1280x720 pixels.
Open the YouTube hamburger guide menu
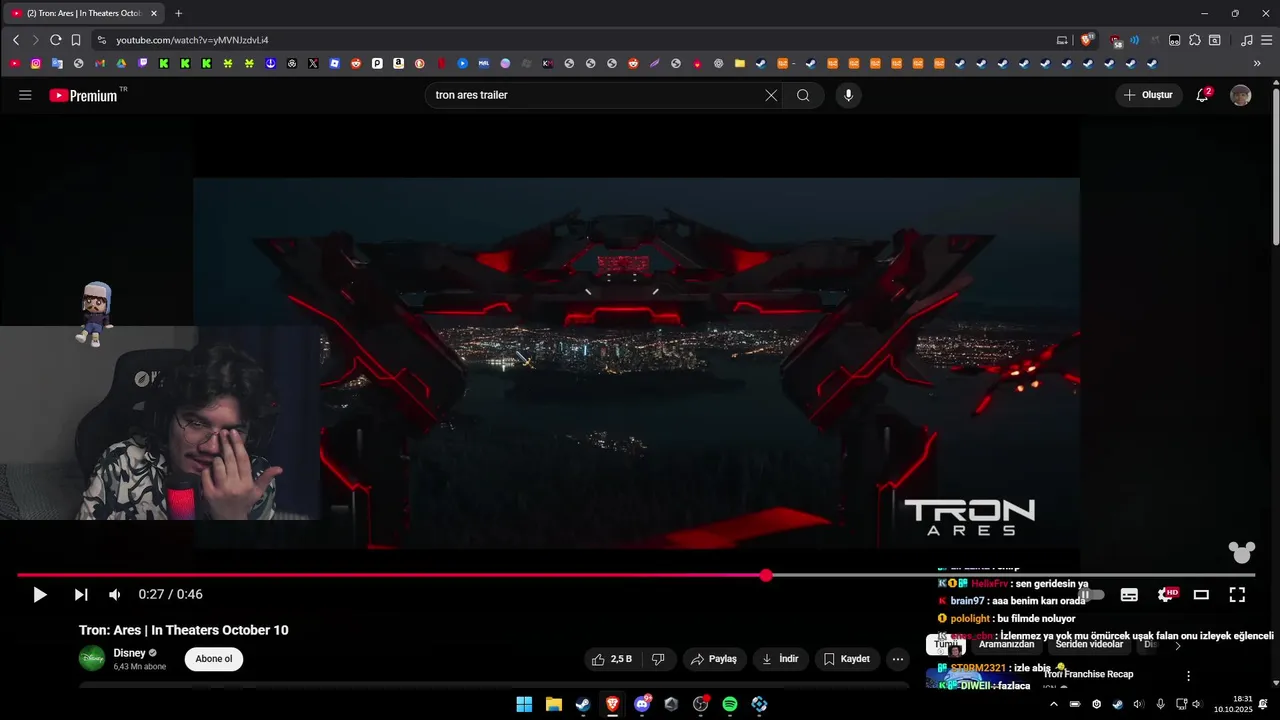tap(25, 95)
